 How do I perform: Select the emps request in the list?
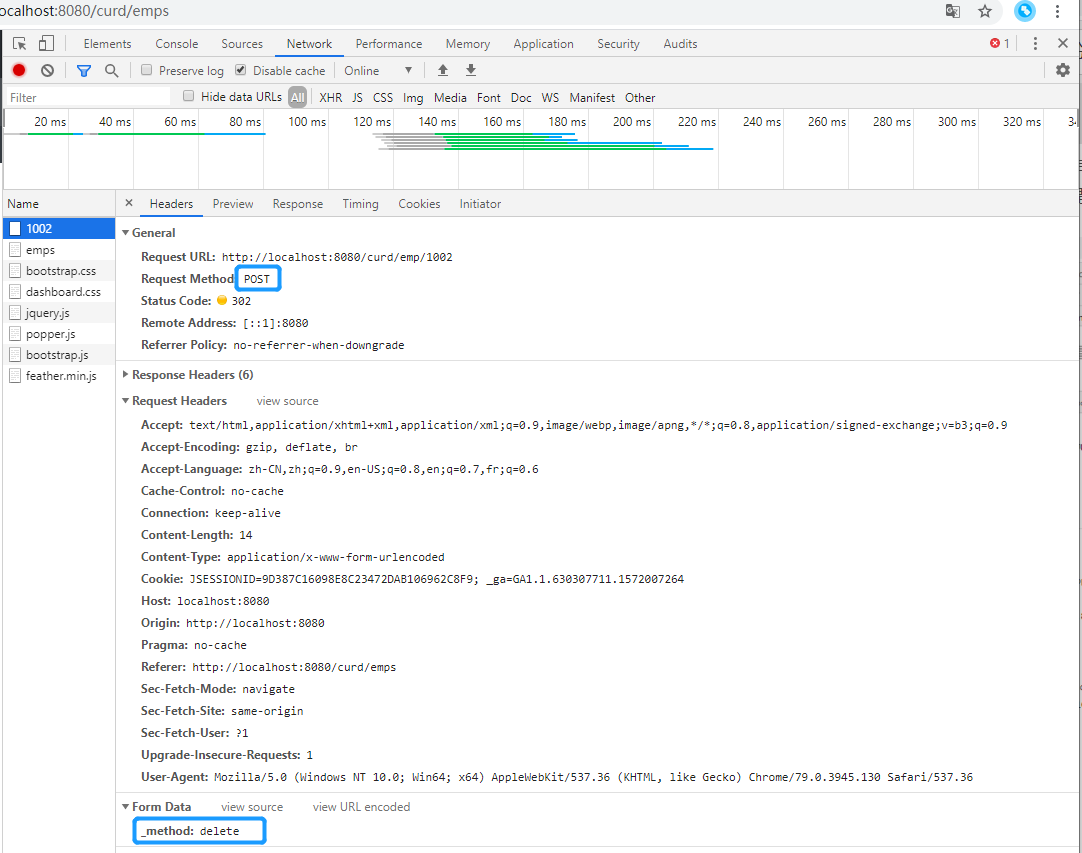tap(40, 249)
